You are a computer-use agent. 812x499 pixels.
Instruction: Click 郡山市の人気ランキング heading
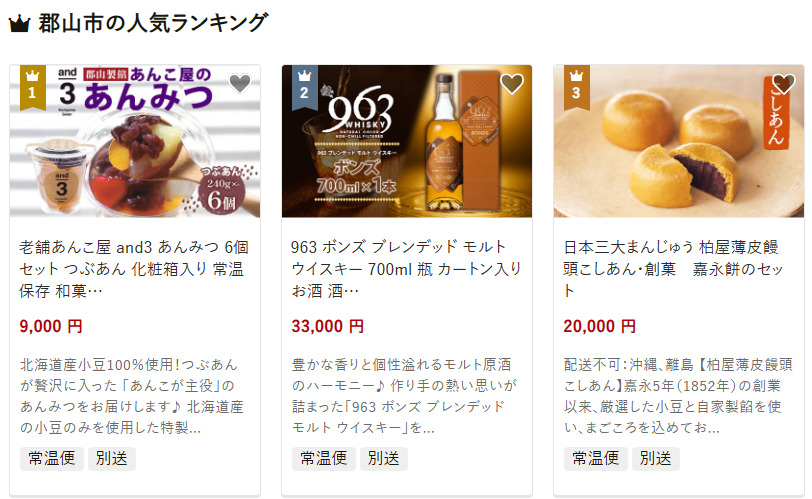(153, 23)
